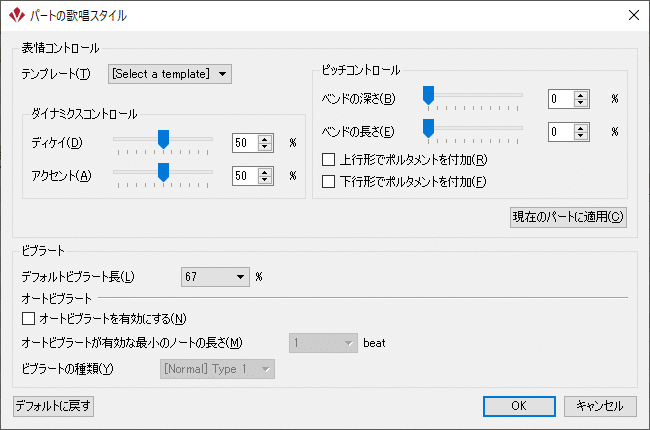
Task: Click the ベンドの深さ value input field
Action: pos(561,99)
